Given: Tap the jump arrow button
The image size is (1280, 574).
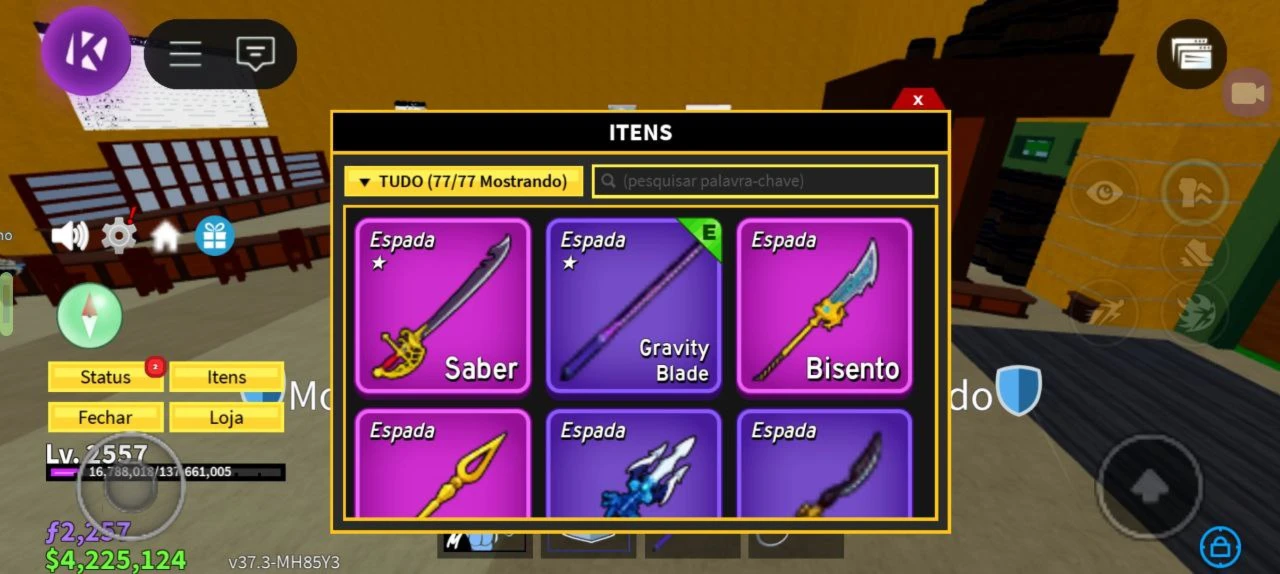Looking at the screenshot, I should (x=1149, y=487).
